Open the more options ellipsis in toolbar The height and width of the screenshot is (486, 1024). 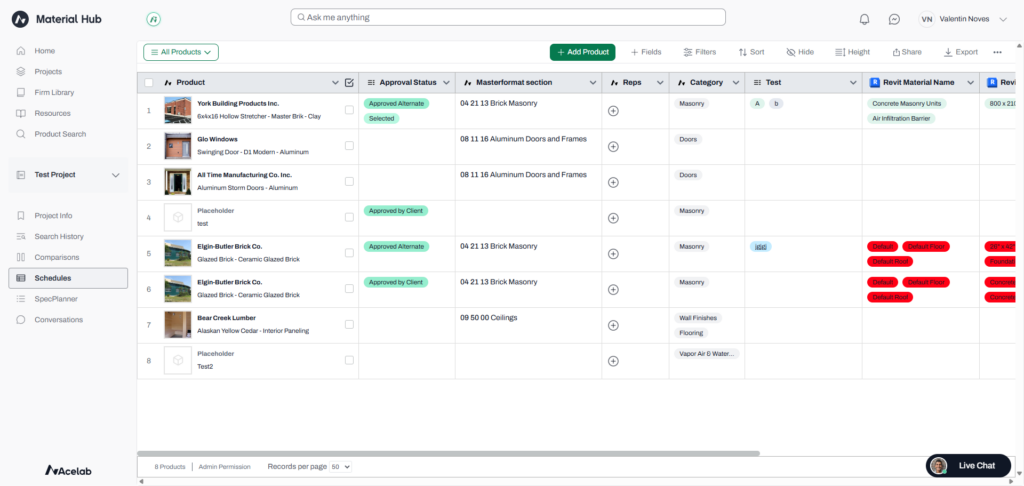tap(997, 52)
